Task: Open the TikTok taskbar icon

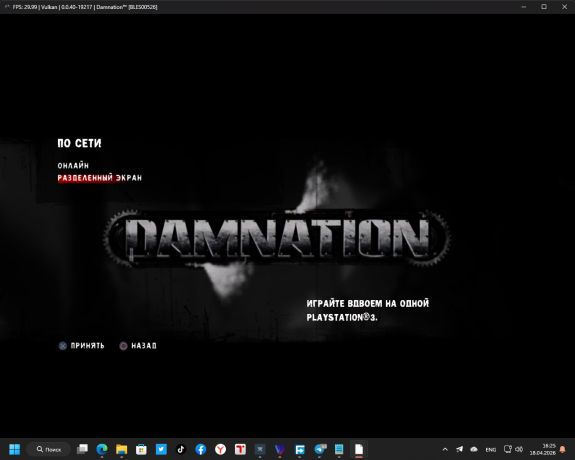Action: [x=181, y=449]
